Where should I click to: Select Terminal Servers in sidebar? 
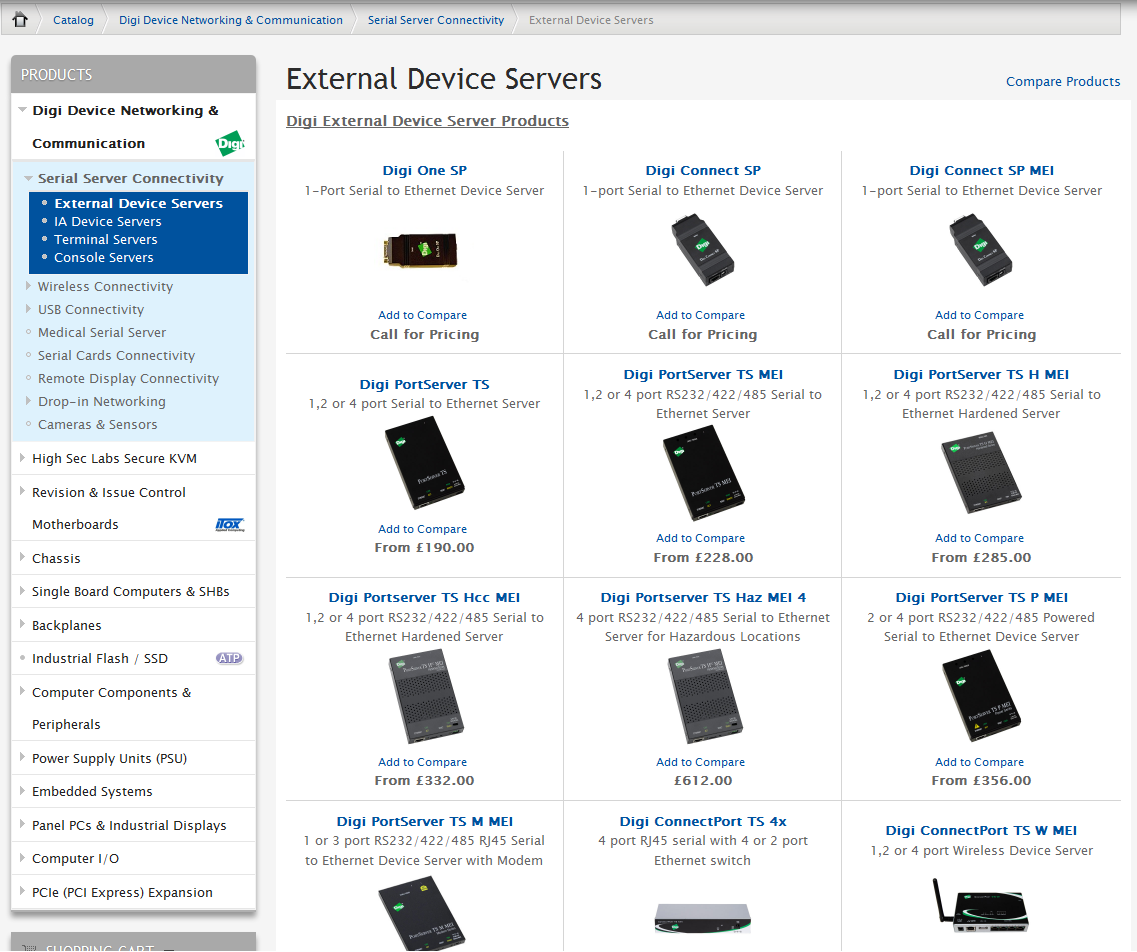coord(105,240)
